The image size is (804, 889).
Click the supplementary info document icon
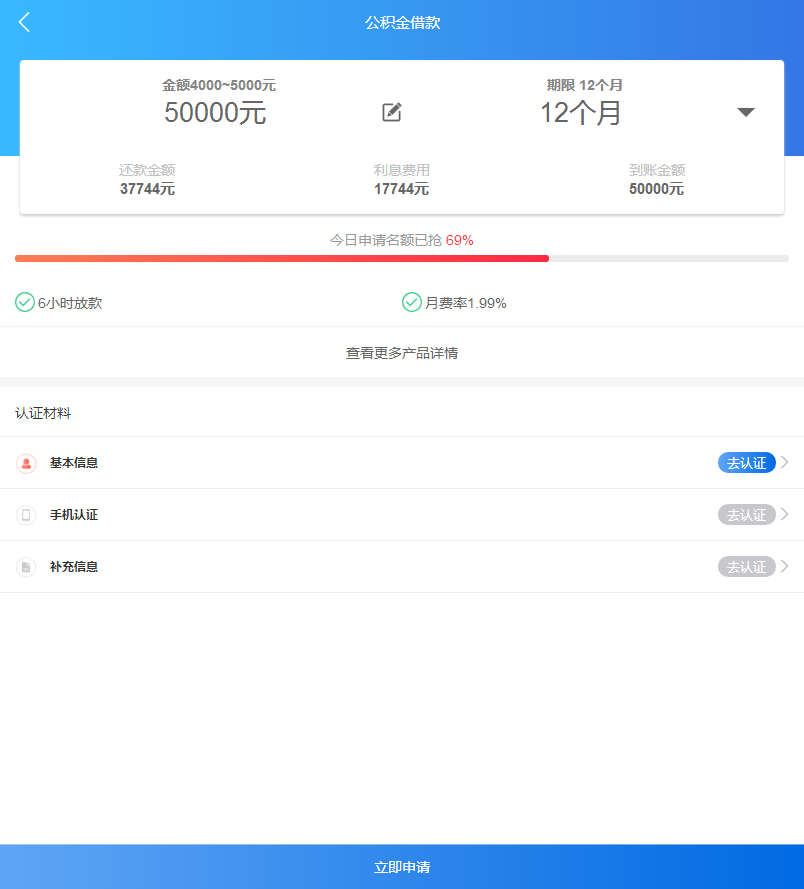click(26, 567)
